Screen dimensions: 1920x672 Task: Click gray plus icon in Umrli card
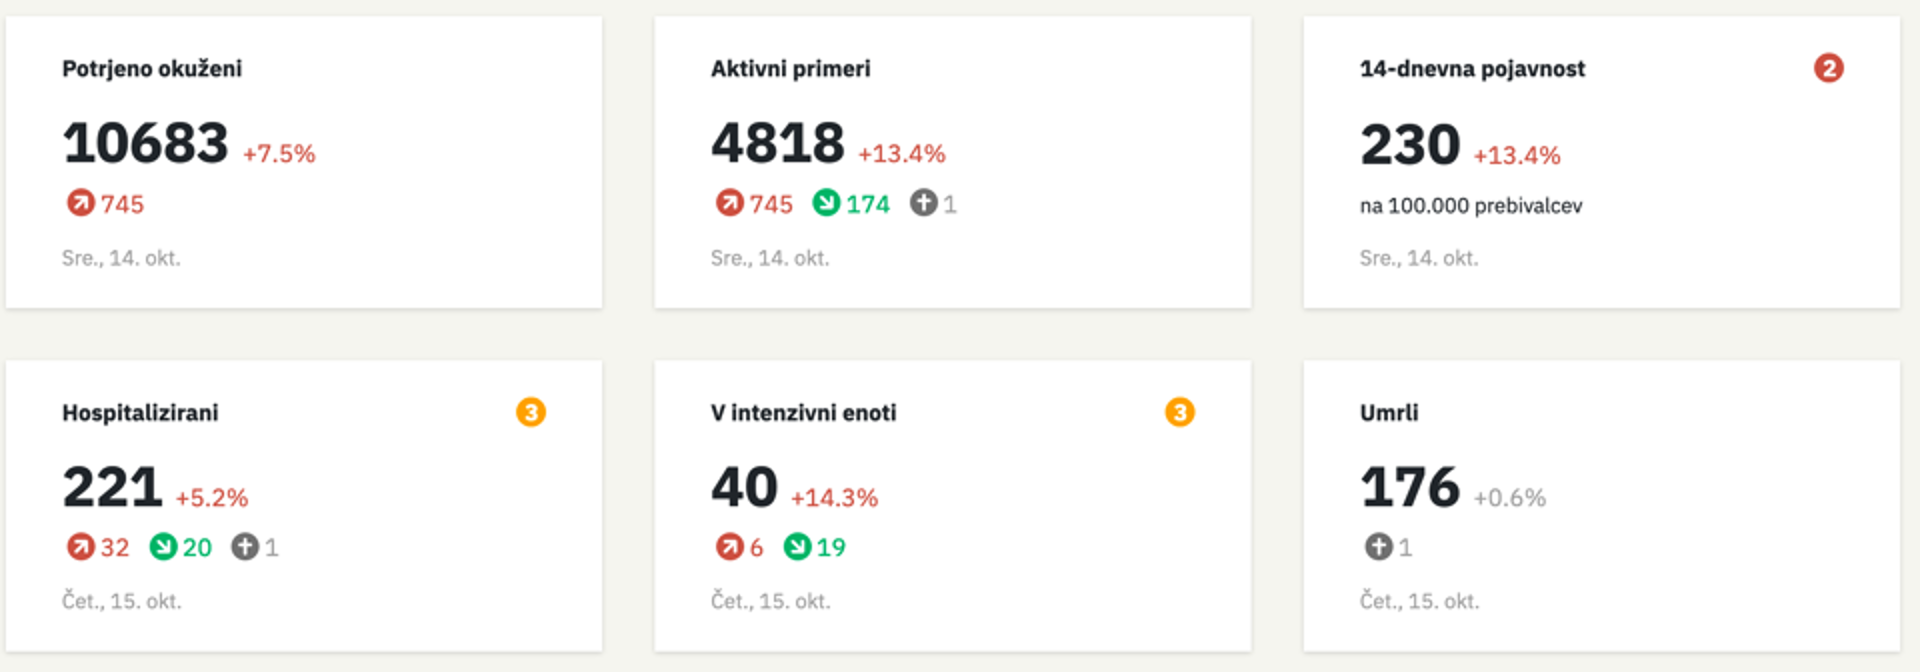(1378, 547)
